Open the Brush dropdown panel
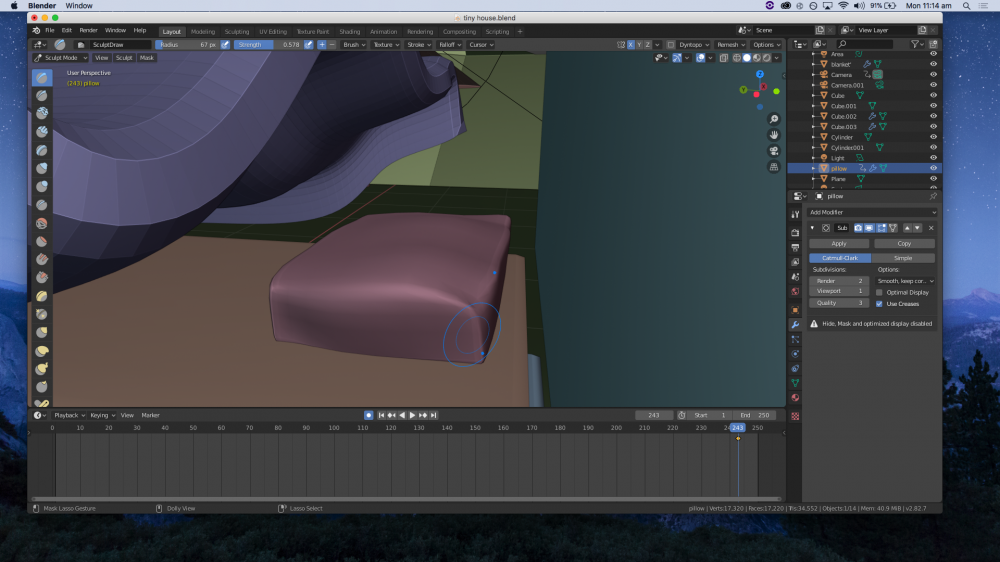This screenshot has width=1000, height=562. [x=354, y=45]
